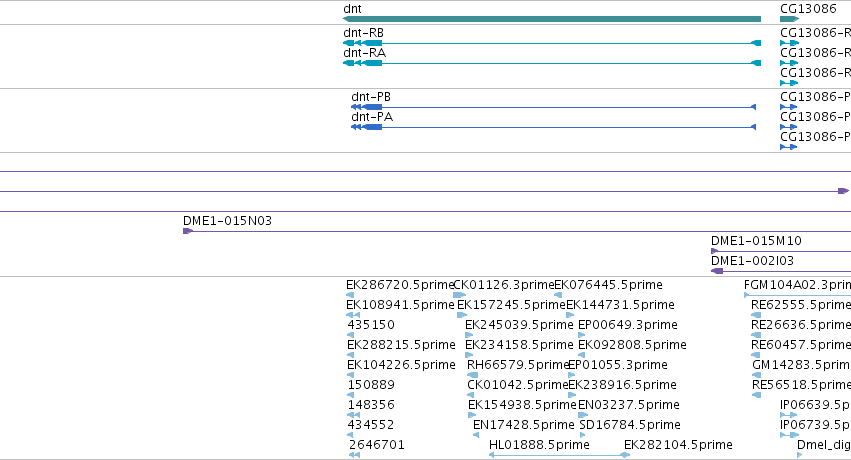This screenshot has width=851, height=460.
Task: Select the dnt gene bar
Action: coord(551,19)
